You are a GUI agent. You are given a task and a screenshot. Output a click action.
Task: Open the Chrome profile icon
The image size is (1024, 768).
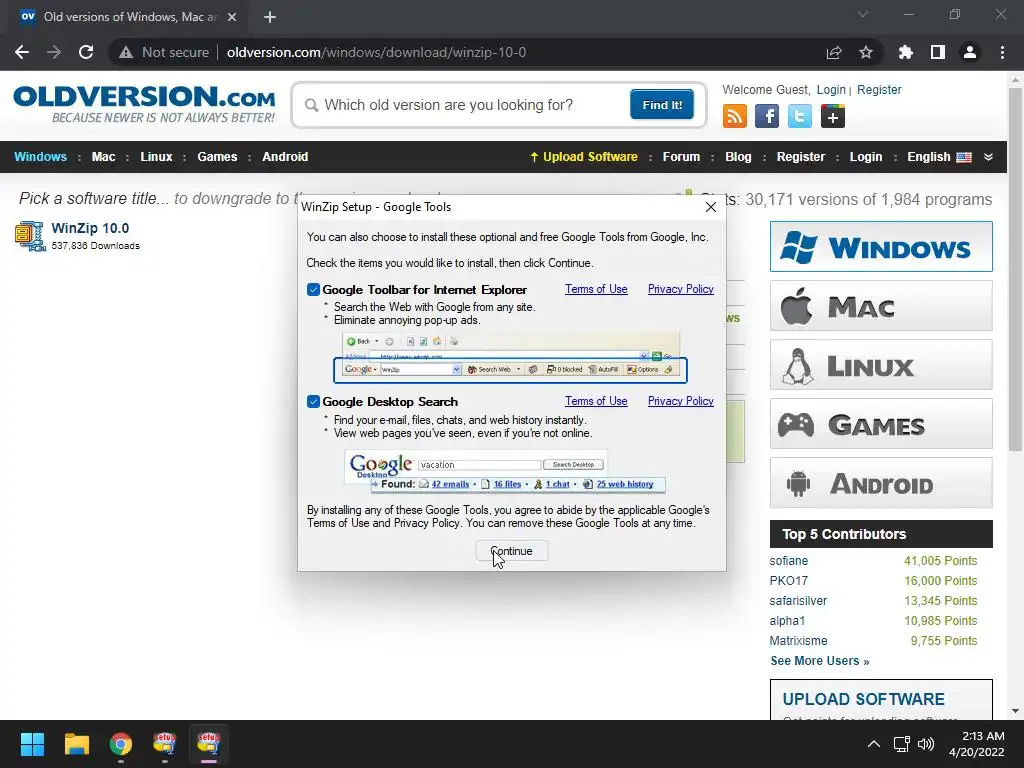coord(970,52)
